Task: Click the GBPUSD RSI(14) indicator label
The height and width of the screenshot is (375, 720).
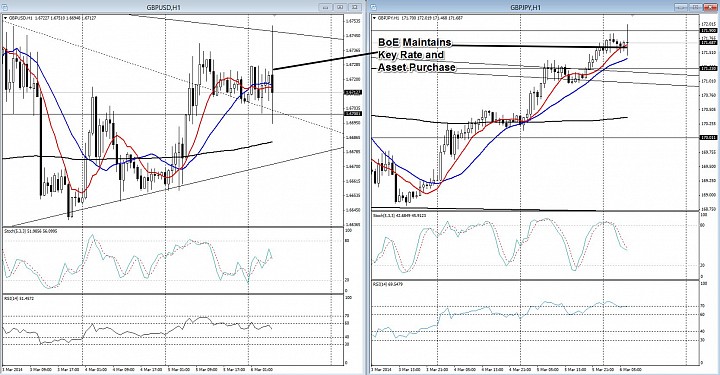Action: [19, 298]
